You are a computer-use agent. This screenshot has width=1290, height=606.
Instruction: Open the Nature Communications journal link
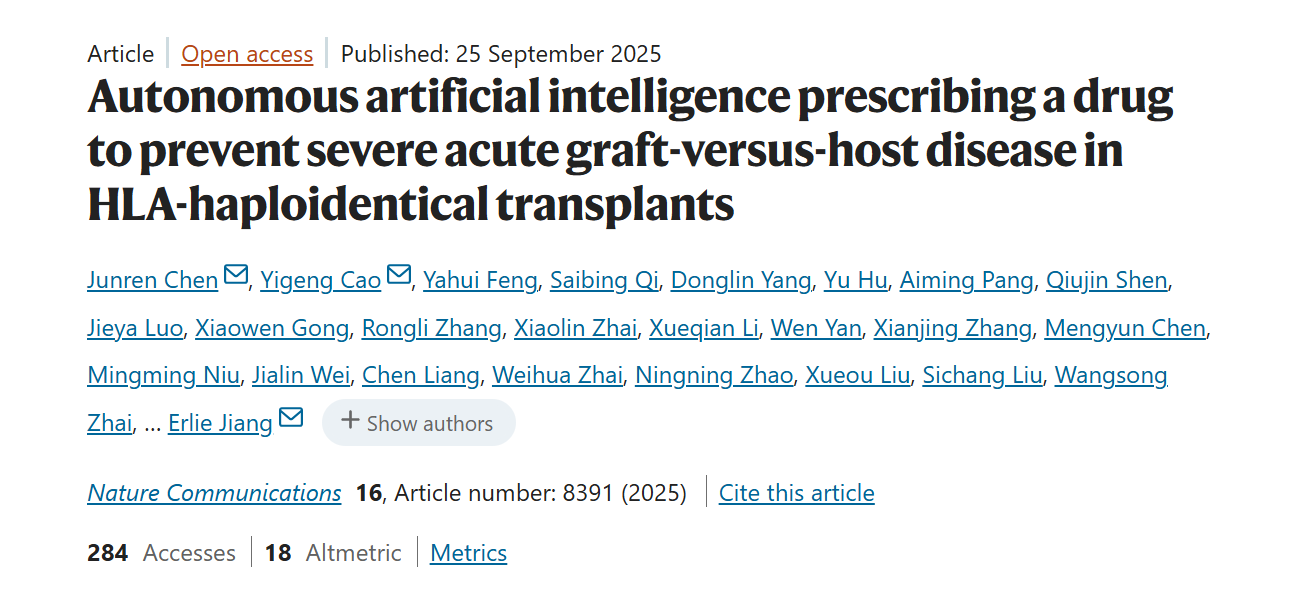click(x=214, y=493)
